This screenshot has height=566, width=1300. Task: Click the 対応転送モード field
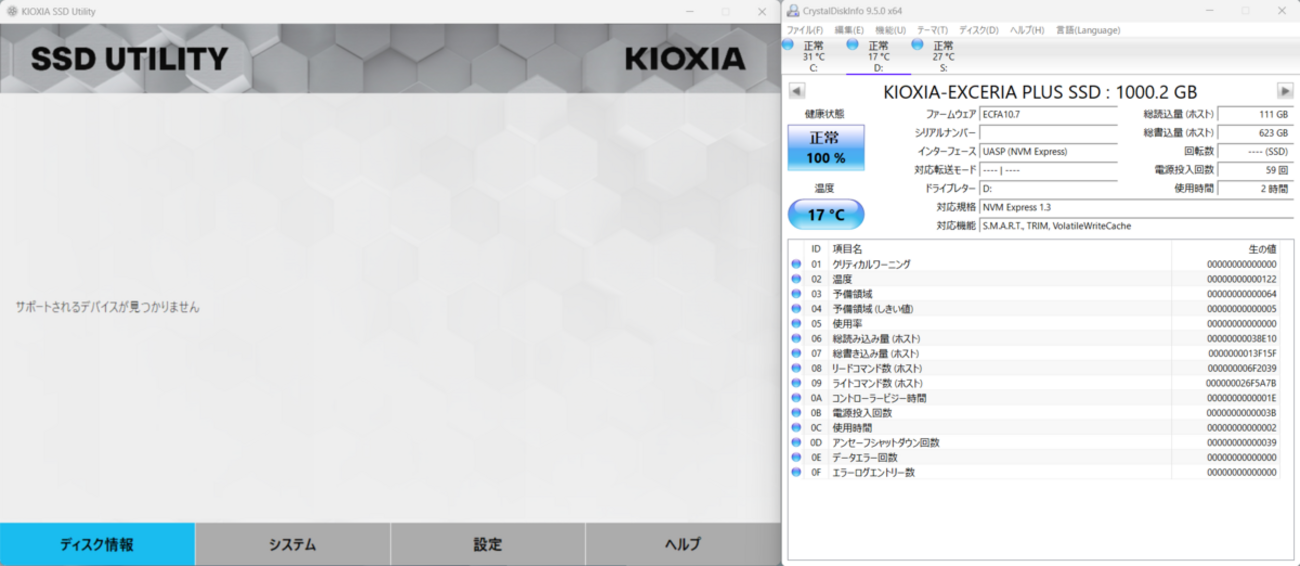click(1048, 170)
